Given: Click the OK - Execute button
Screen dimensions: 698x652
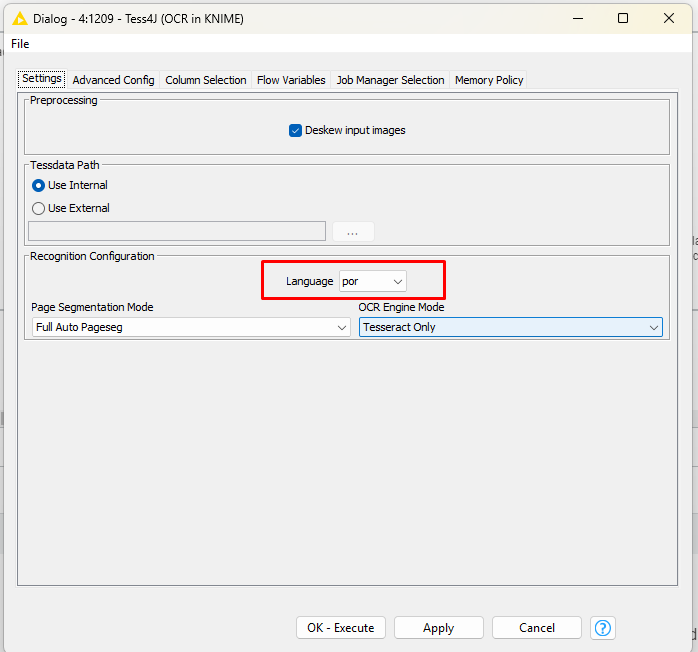Looking at the screenshot, I should (x=341, y=628).
